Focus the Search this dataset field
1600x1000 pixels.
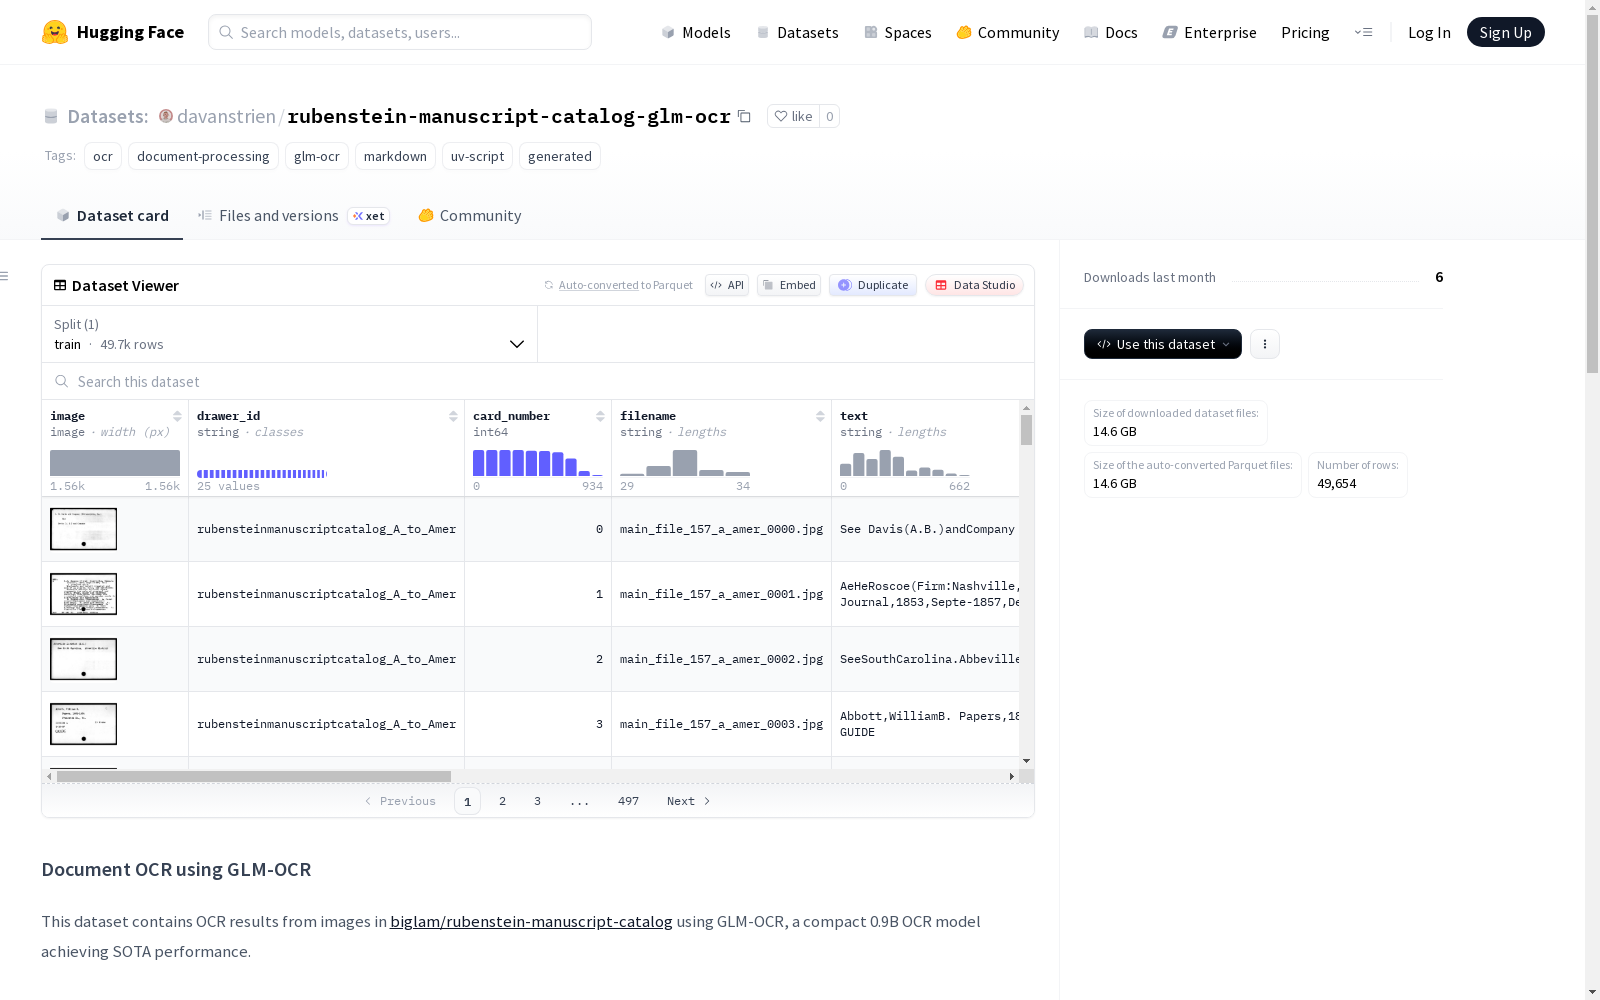538,381
